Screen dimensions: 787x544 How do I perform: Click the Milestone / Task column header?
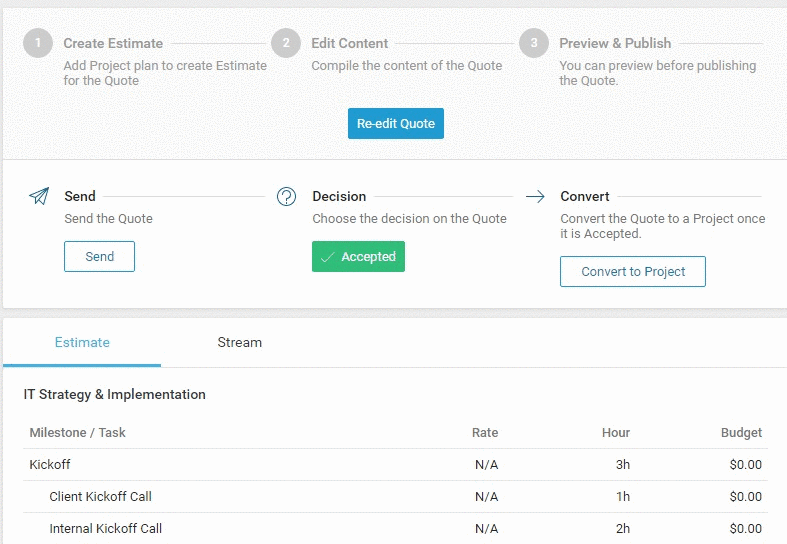tap(77, 433)
